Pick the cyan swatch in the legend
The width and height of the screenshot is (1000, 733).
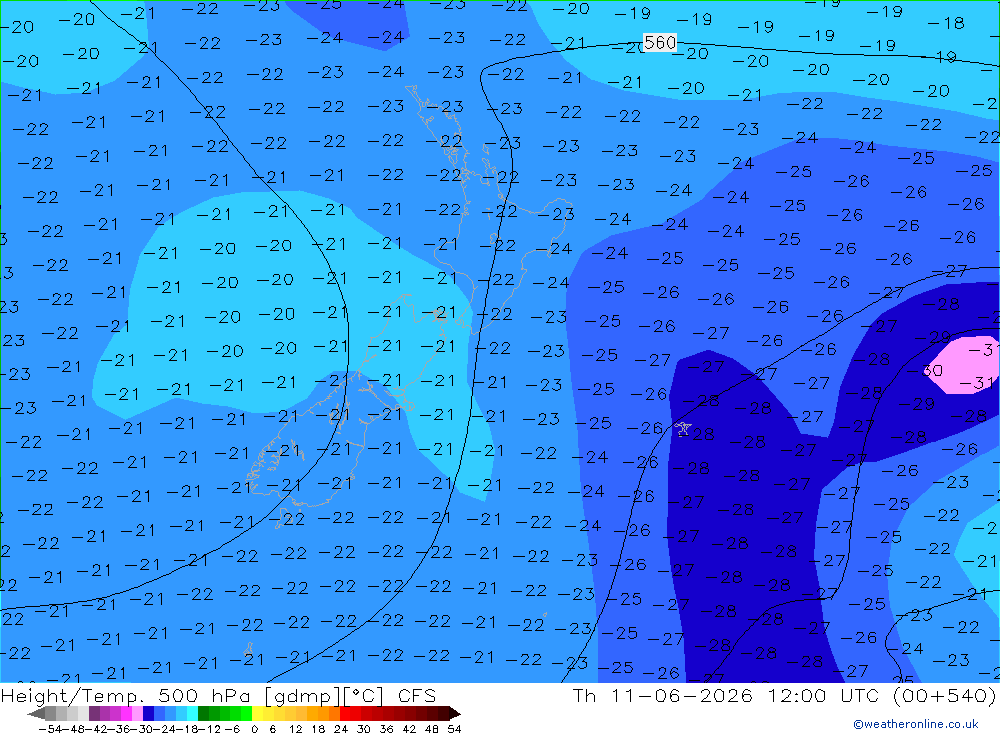(x=192, y=714)
